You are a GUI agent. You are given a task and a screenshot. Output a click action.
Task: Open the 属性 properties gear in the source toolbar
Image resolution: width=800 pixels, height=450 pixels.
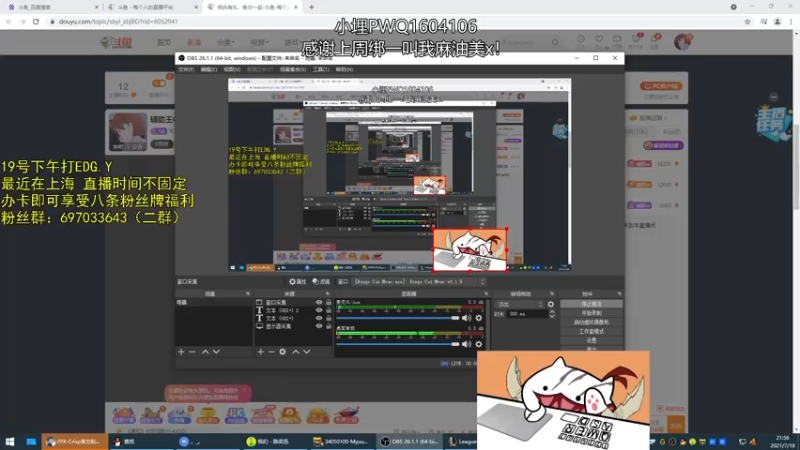297,282
